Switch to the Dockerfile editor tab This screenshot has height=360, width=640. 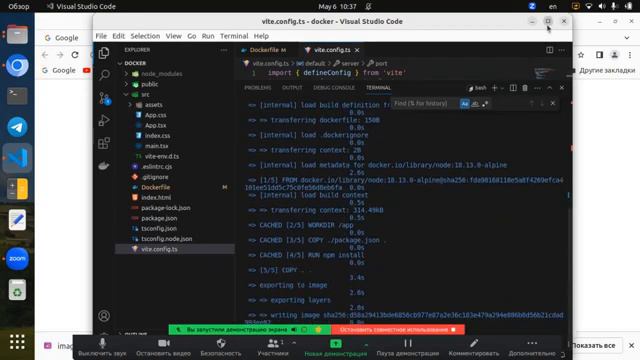coord(264,50)
